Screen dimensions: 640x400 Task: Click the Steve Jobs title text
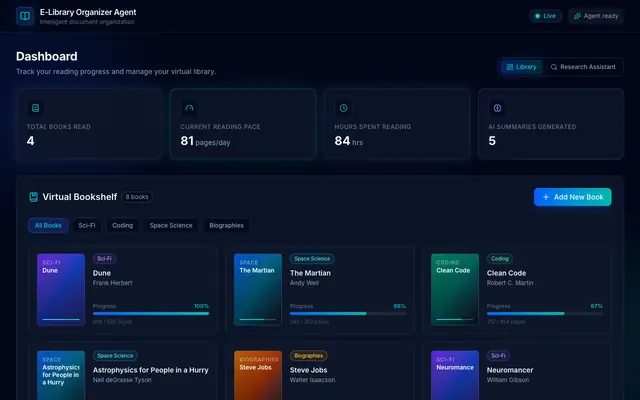click(x=309, y=370)
